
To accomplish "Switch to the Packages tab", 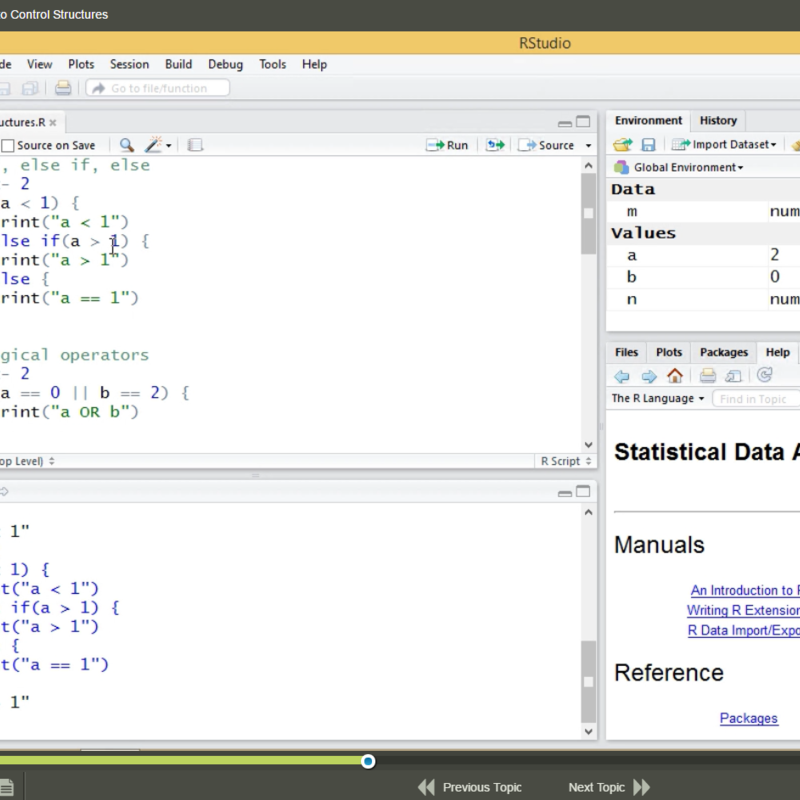I will 723,353.
